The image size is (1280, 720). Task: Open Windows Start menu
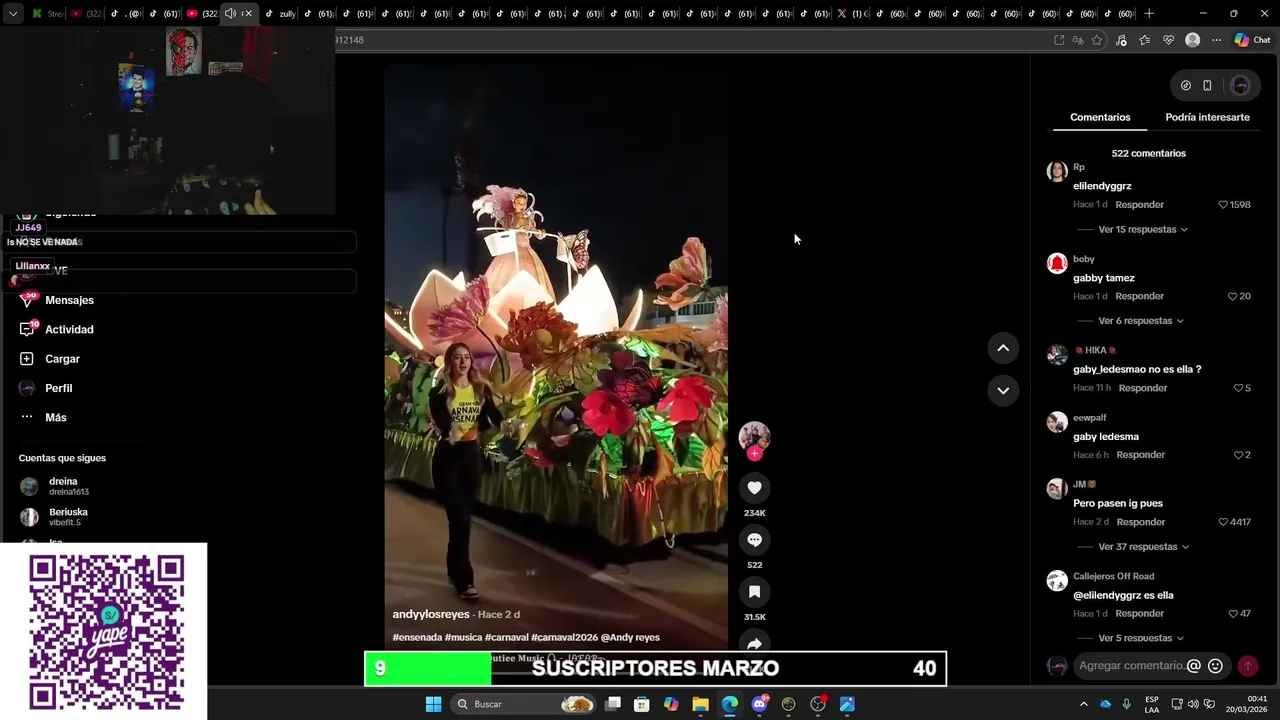point(433,704)
